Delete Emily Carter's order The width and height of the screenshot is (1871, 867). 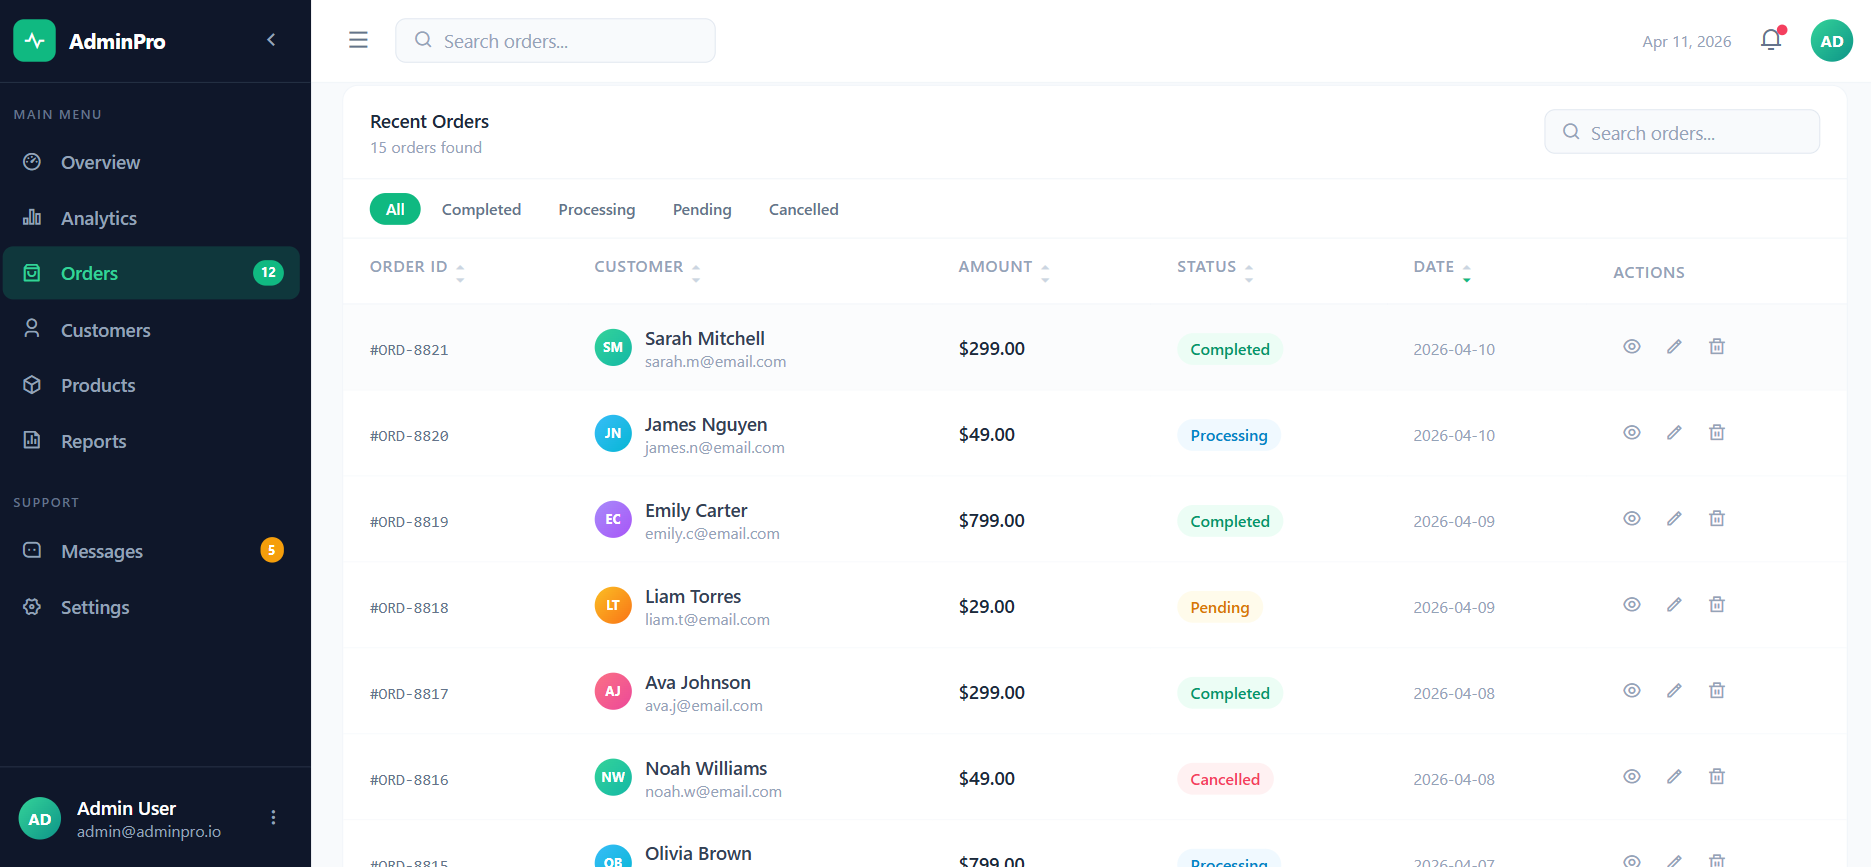click(1717, 519)
